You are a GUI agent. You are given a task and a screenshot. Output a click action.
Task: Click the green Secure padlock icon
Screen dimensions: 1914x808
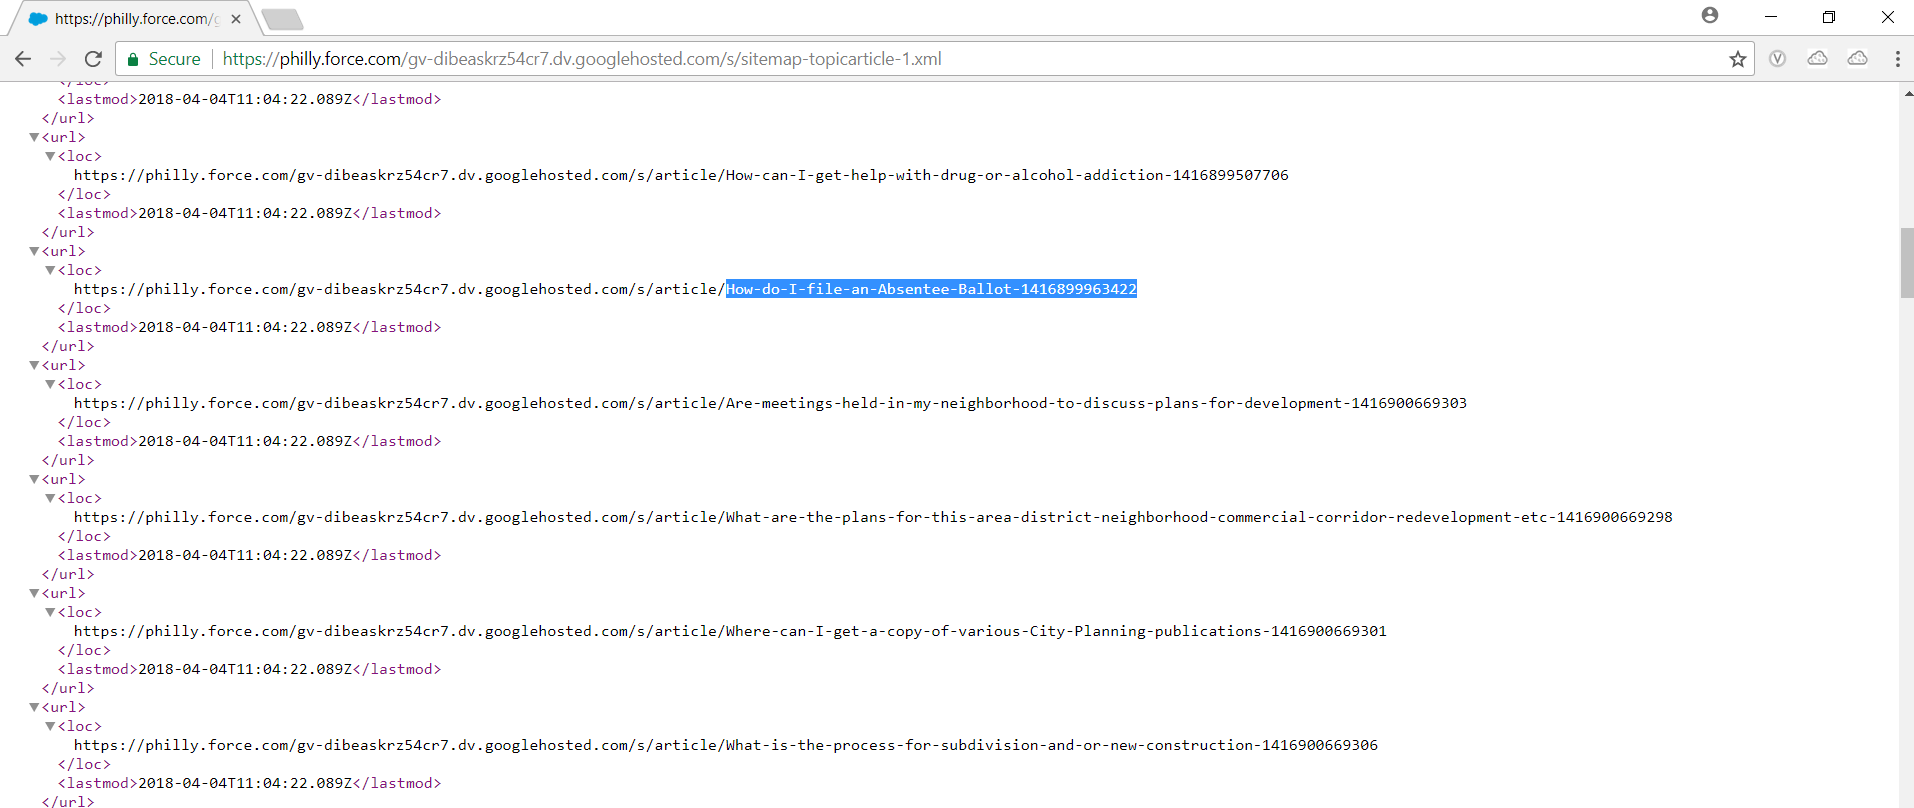133,59
